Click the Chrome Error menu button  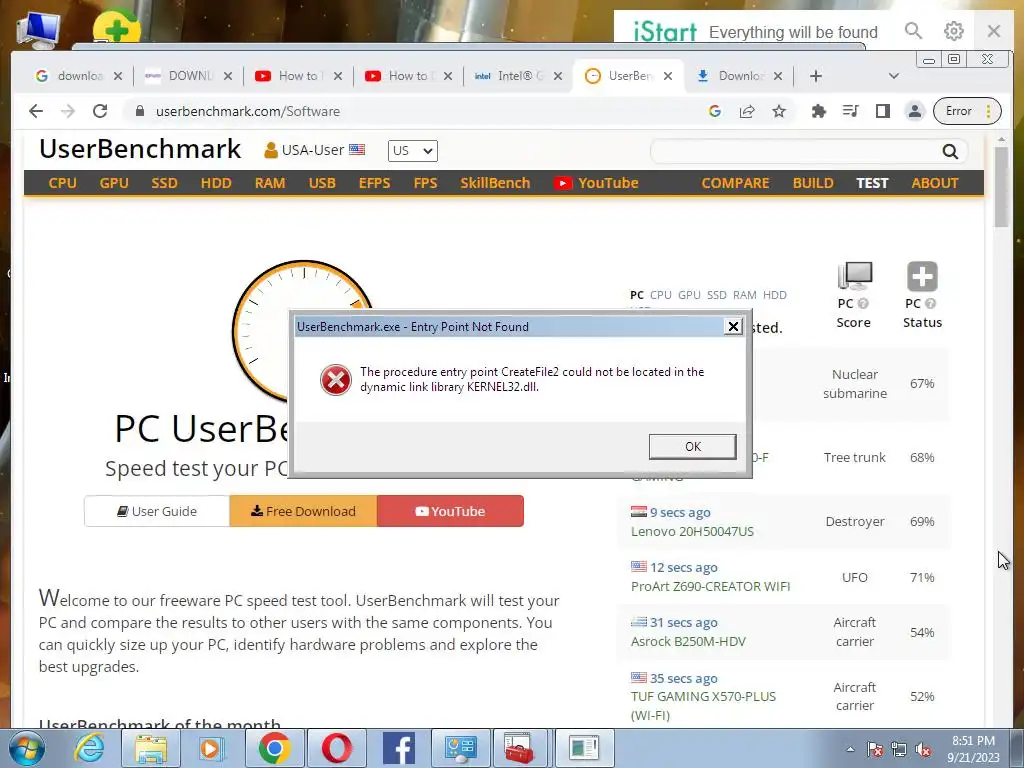[x=967, y=111]
